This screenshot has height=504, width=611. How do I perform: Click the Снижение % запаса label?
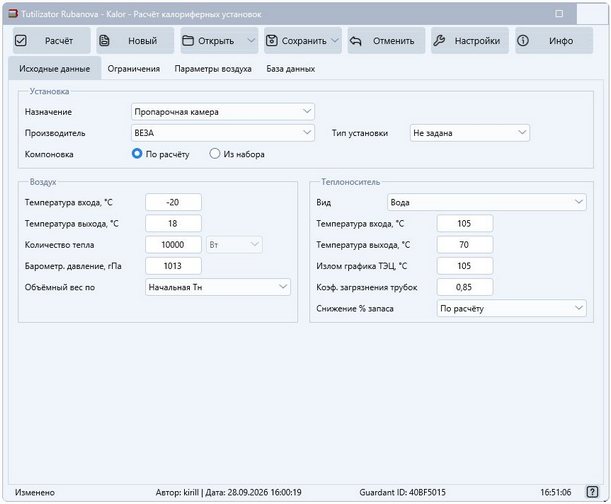(355, 308)
